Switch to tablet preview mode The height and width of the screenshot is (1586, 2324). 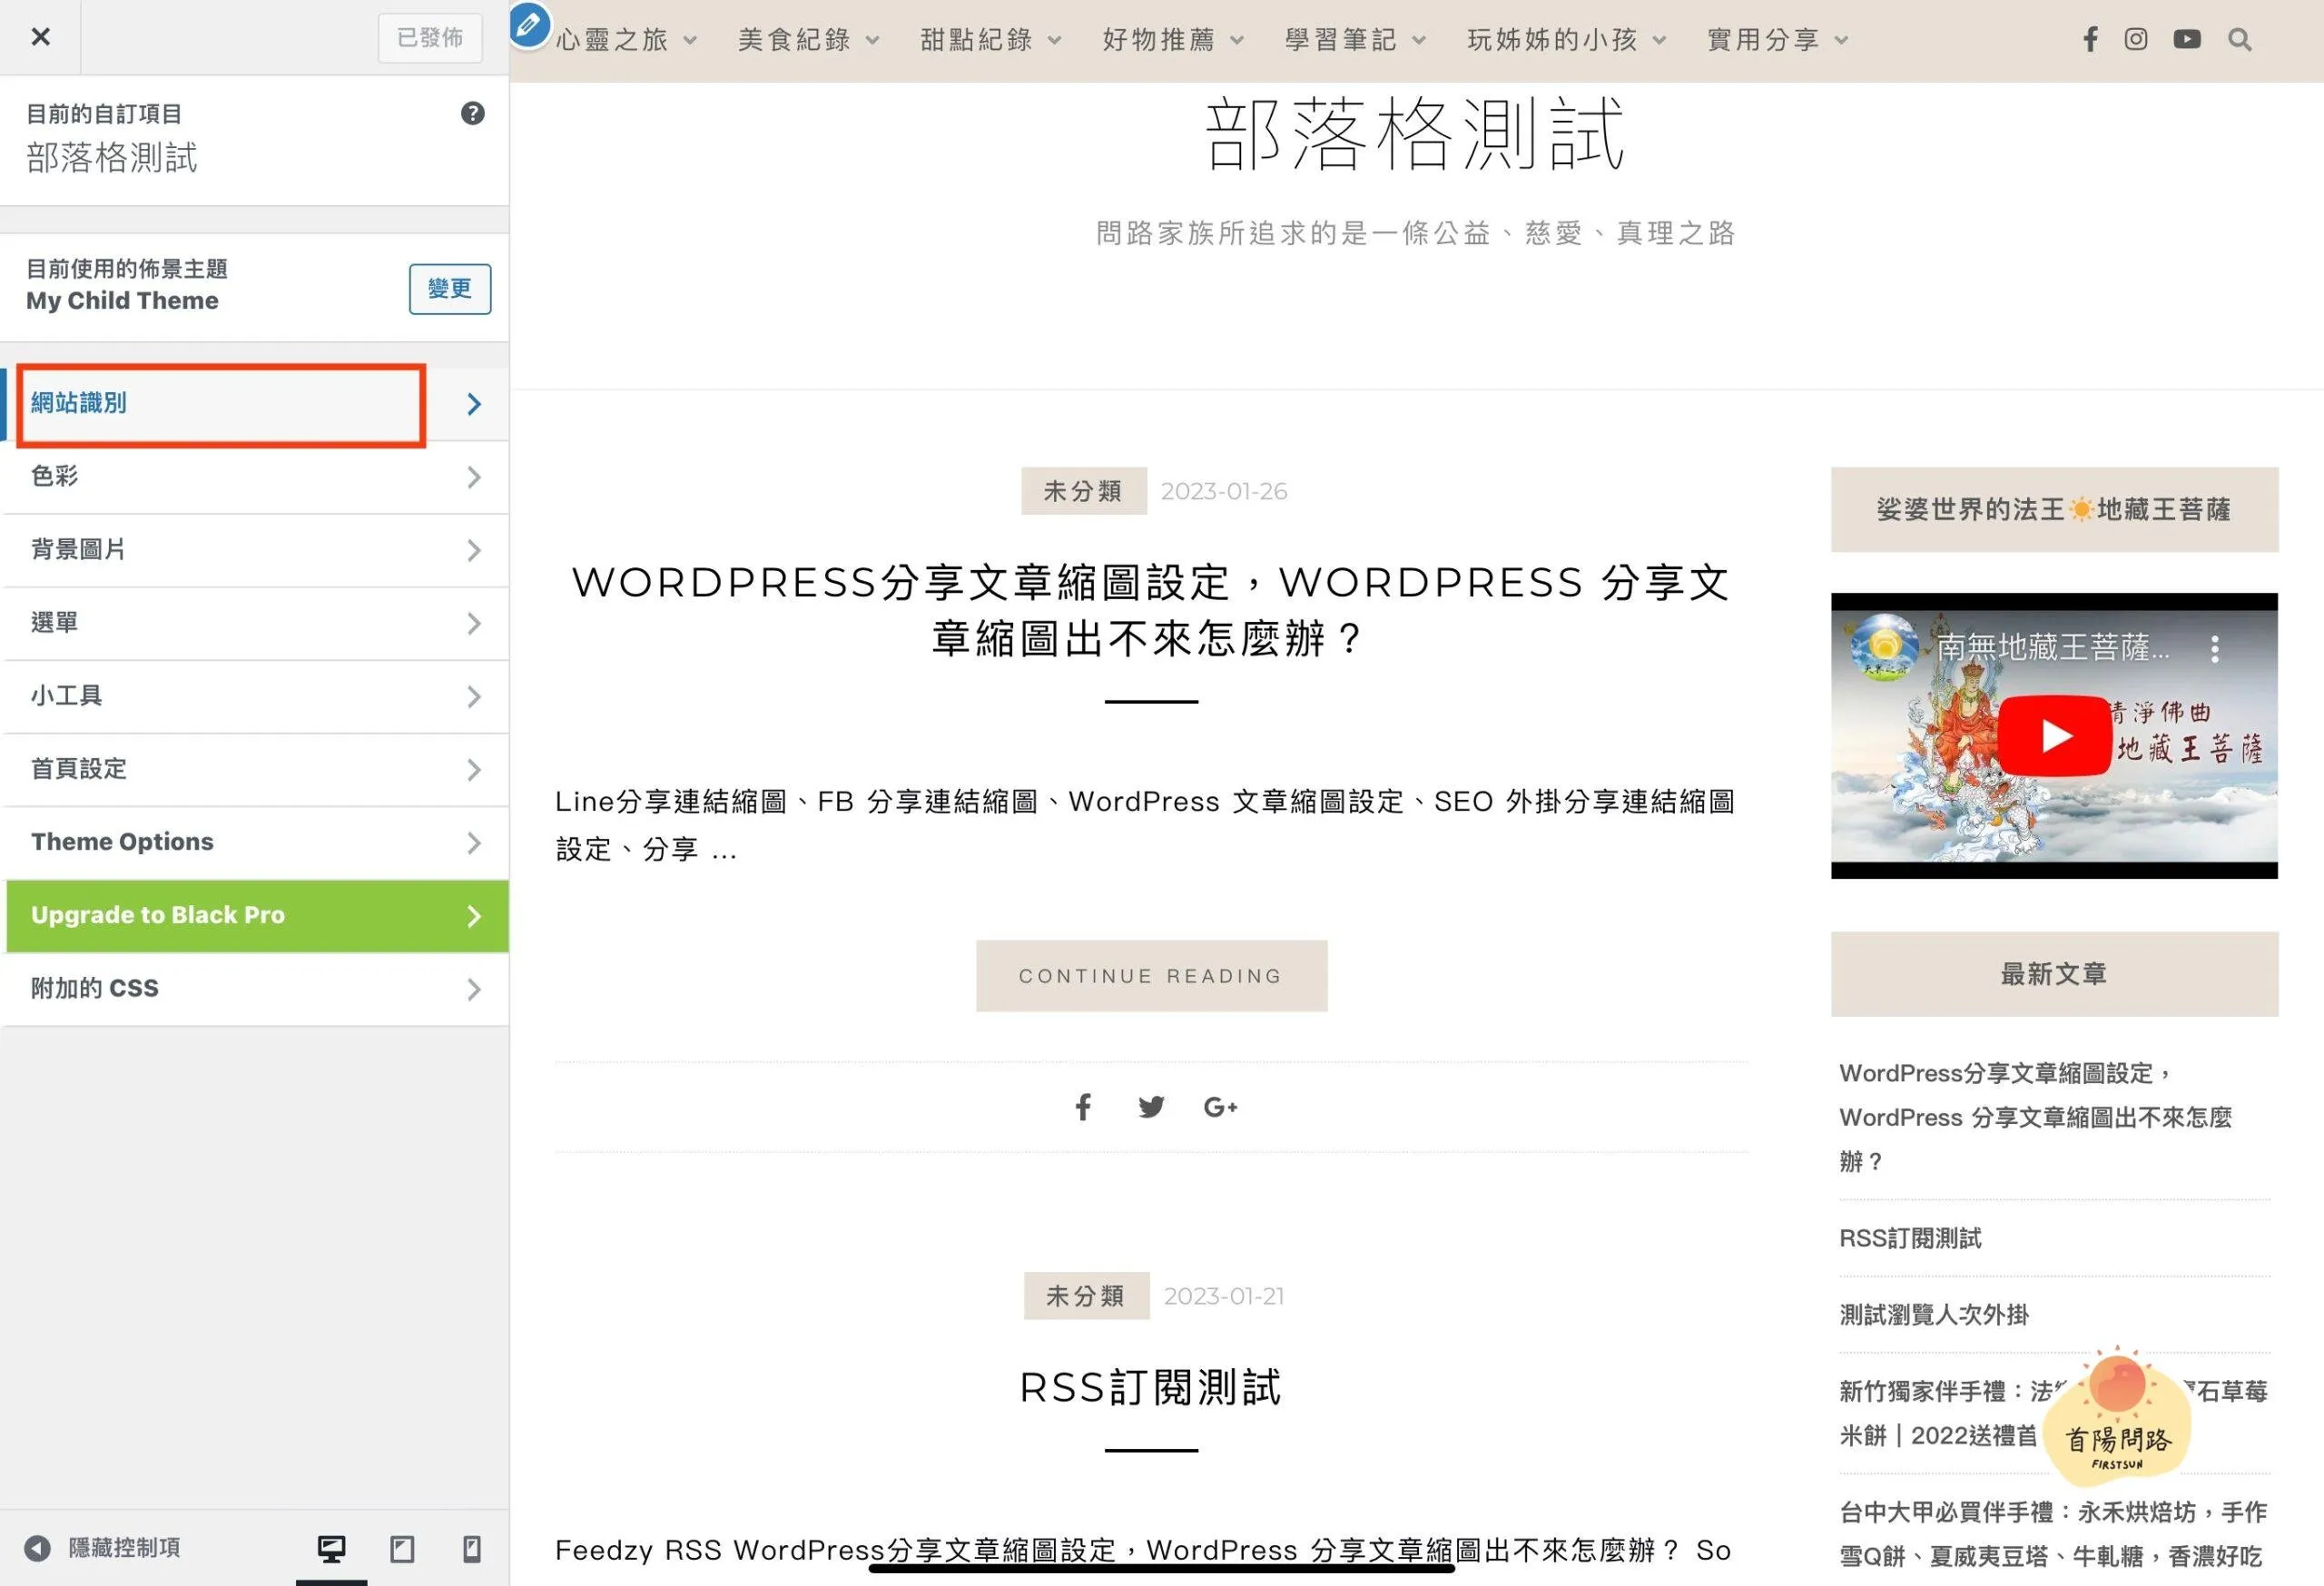pyautogui.click(x=402, y=1549)
